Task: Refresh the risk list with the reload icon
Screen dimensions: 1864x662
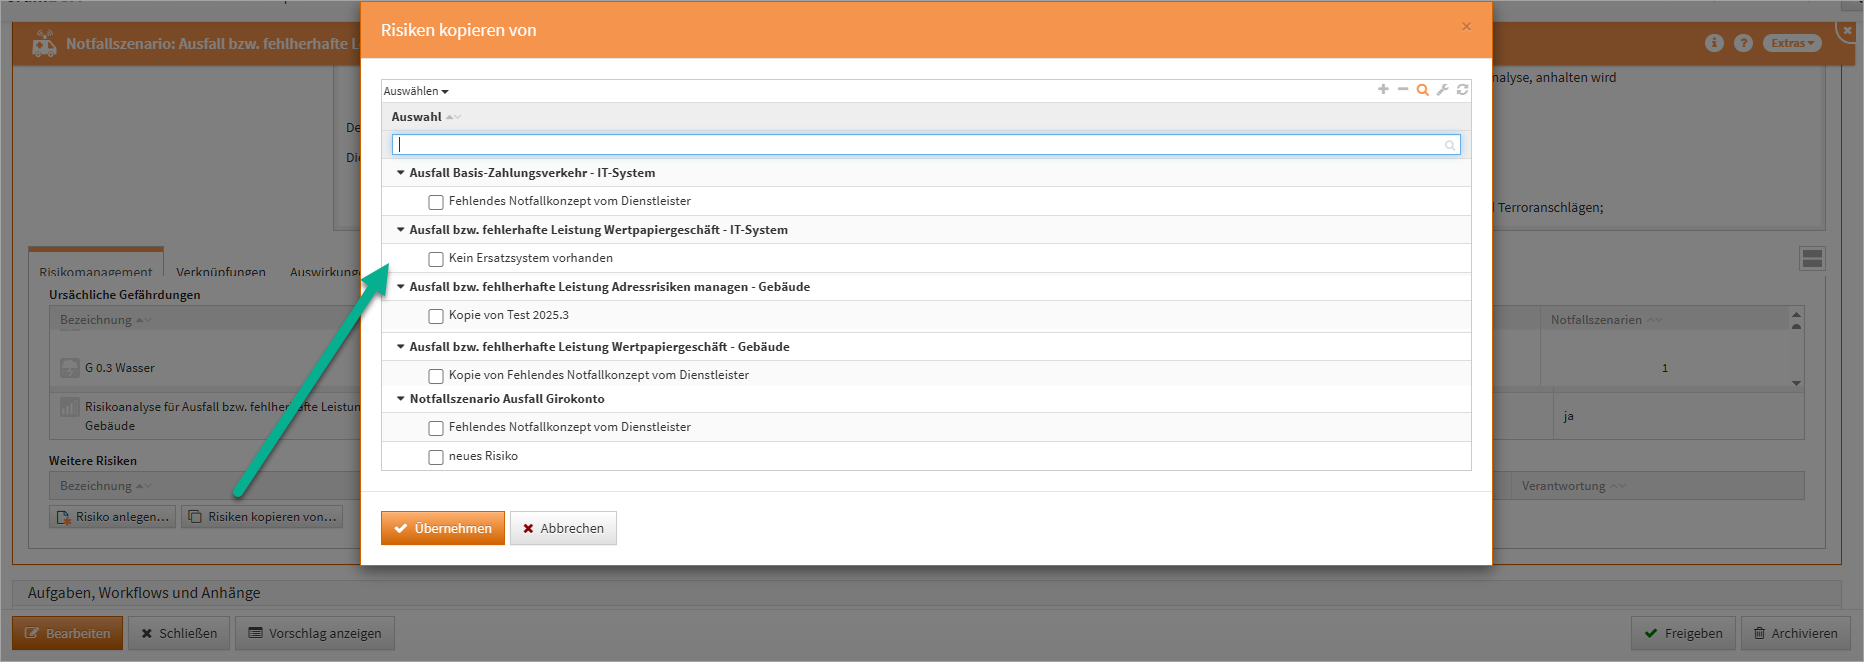Action: click(1462, 90)
